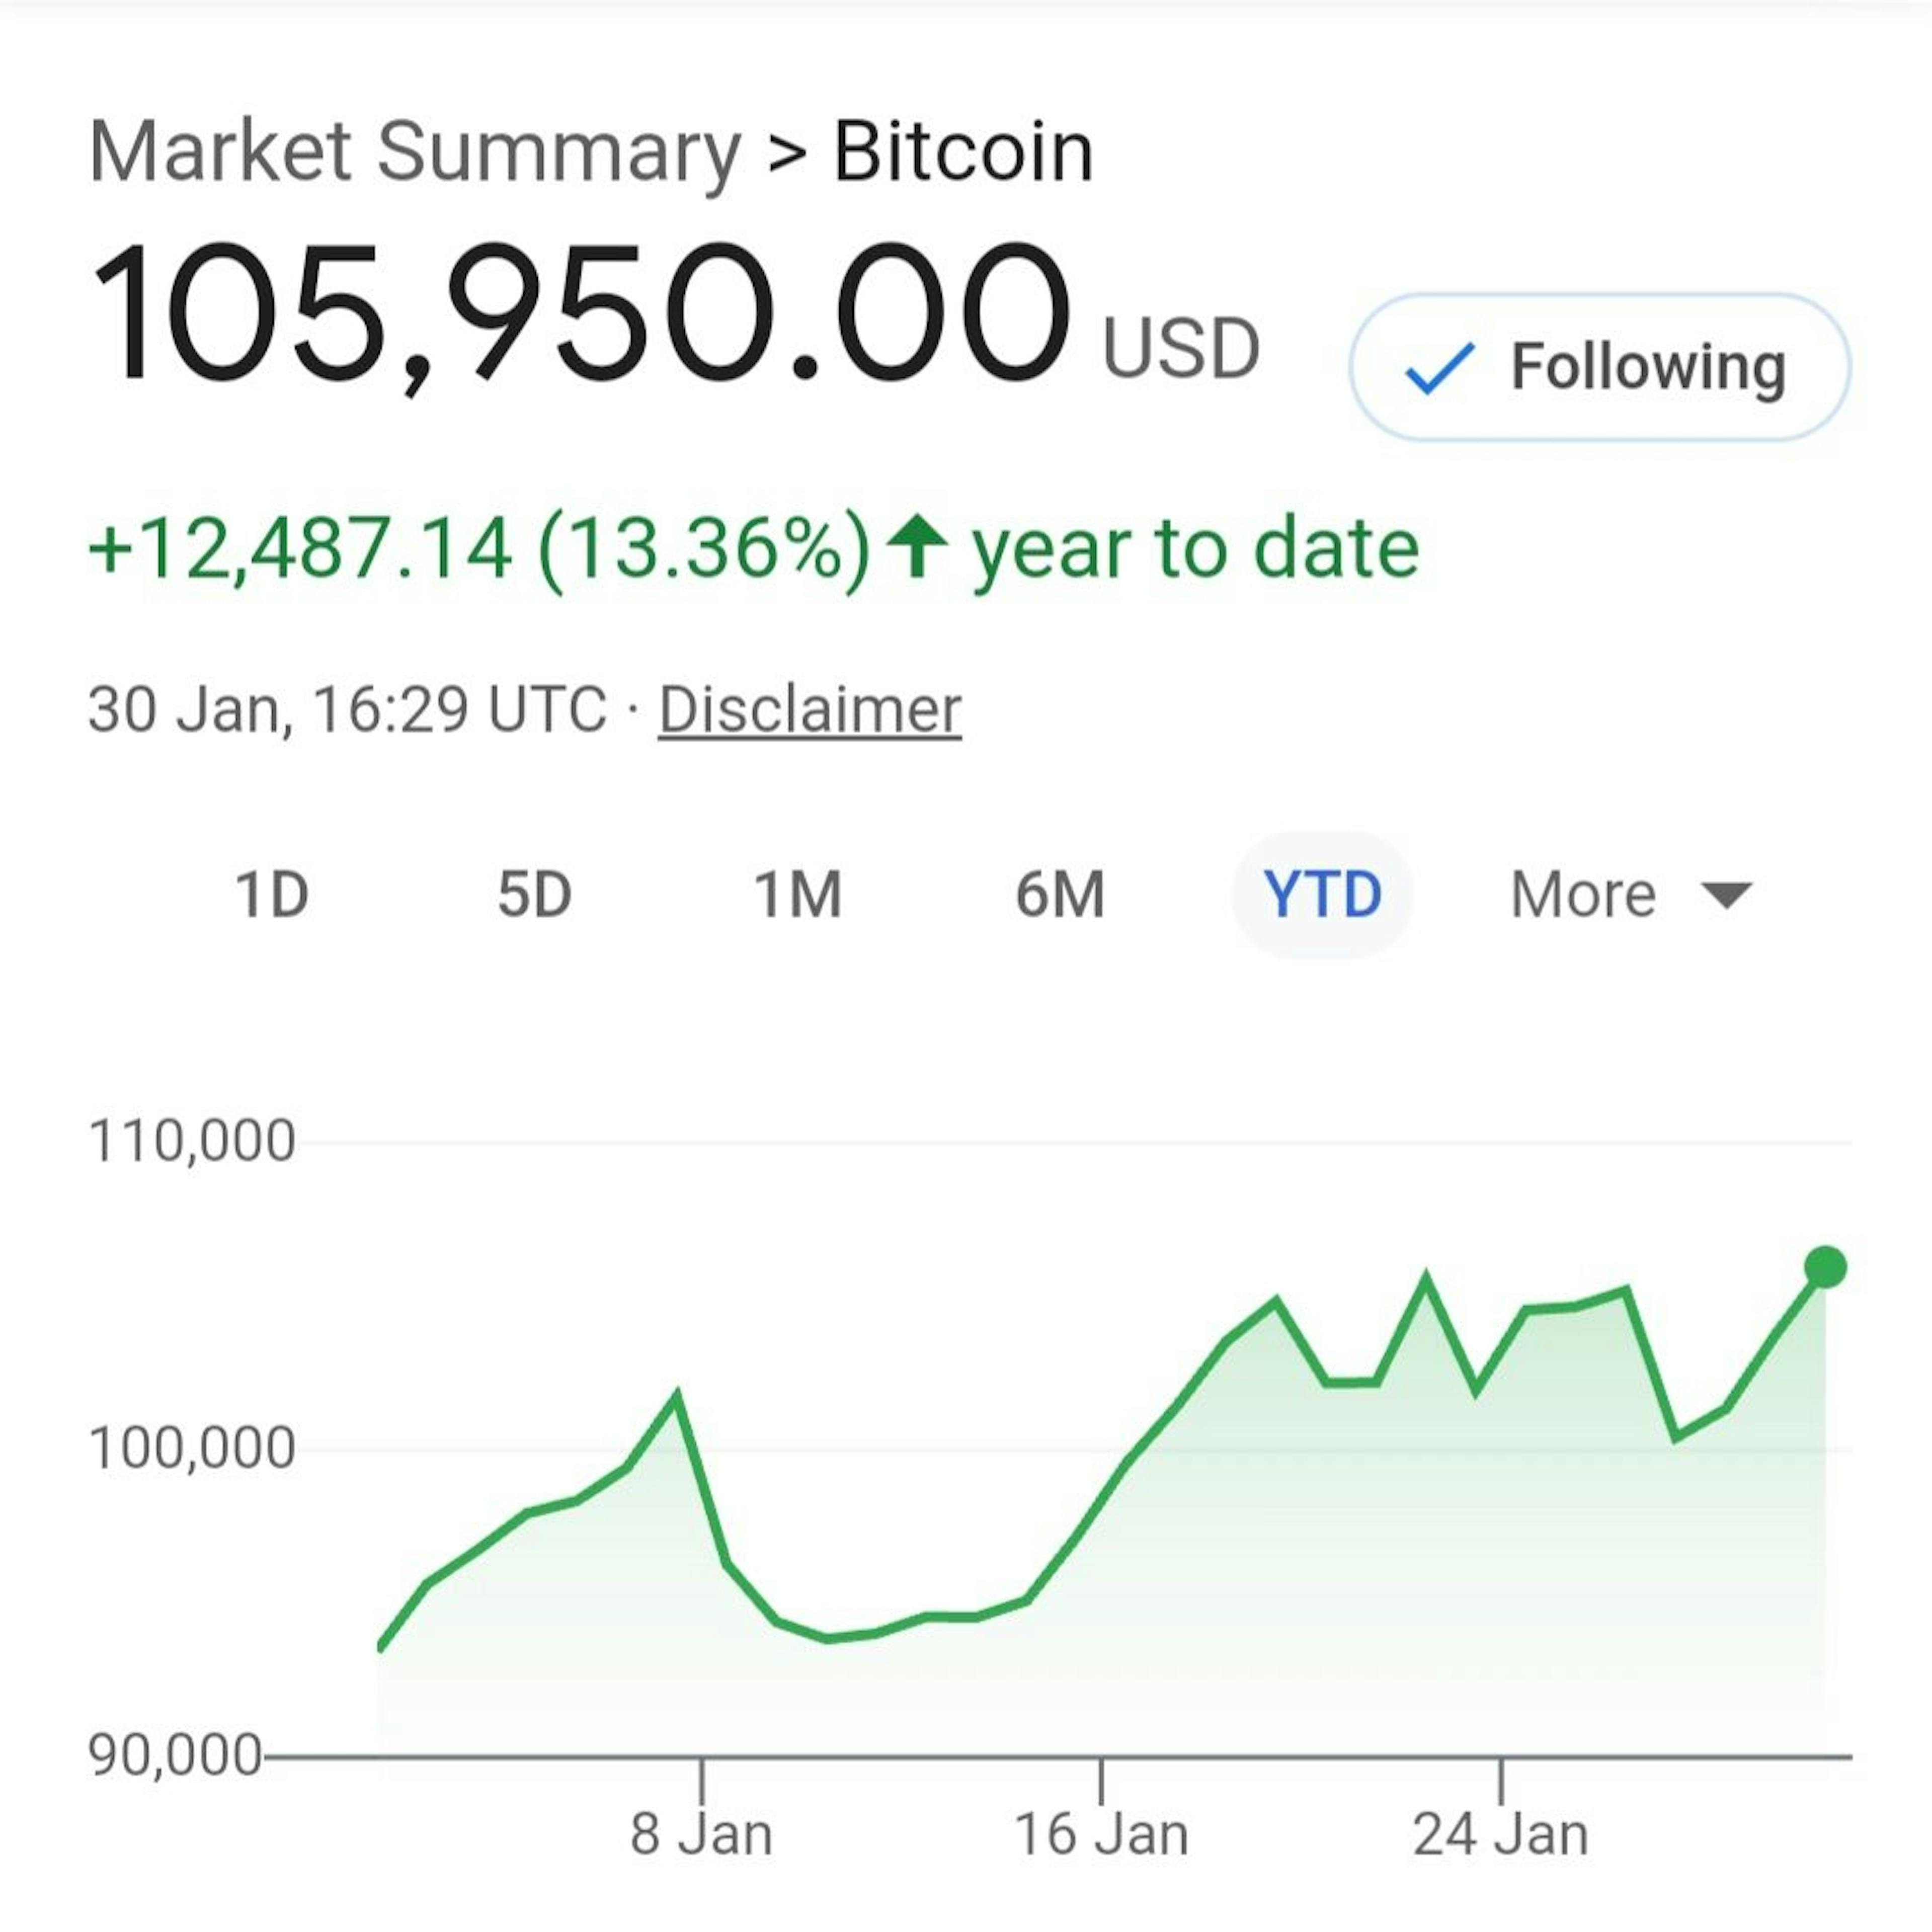Click the 24 Jan chart axis marker
This screenshot has height=1932, width=1932.
coord(1500,1834)
